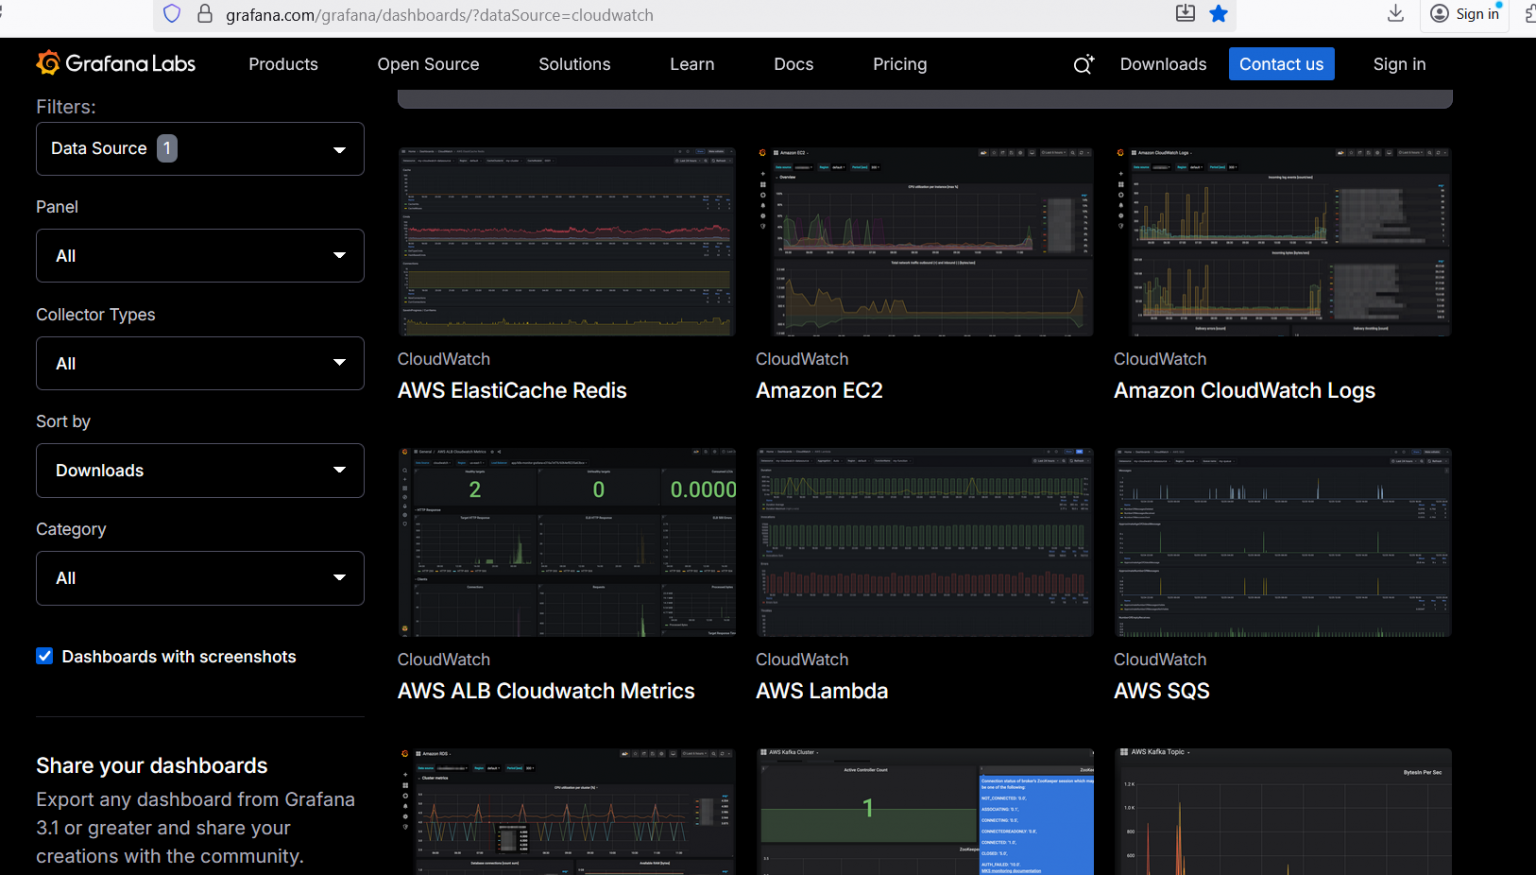
Task: Open the Collector Types dropdown
Action: (199, 363)
